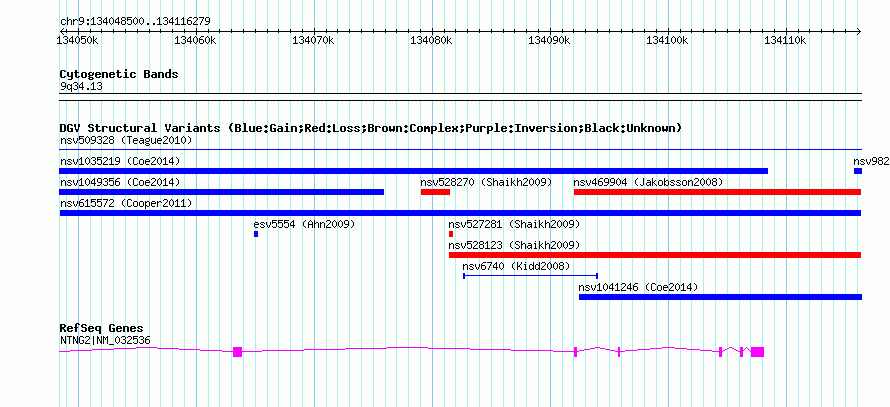Click the nsv1035219 (Coe2014) blue gain bar

[x=414, y=171]
